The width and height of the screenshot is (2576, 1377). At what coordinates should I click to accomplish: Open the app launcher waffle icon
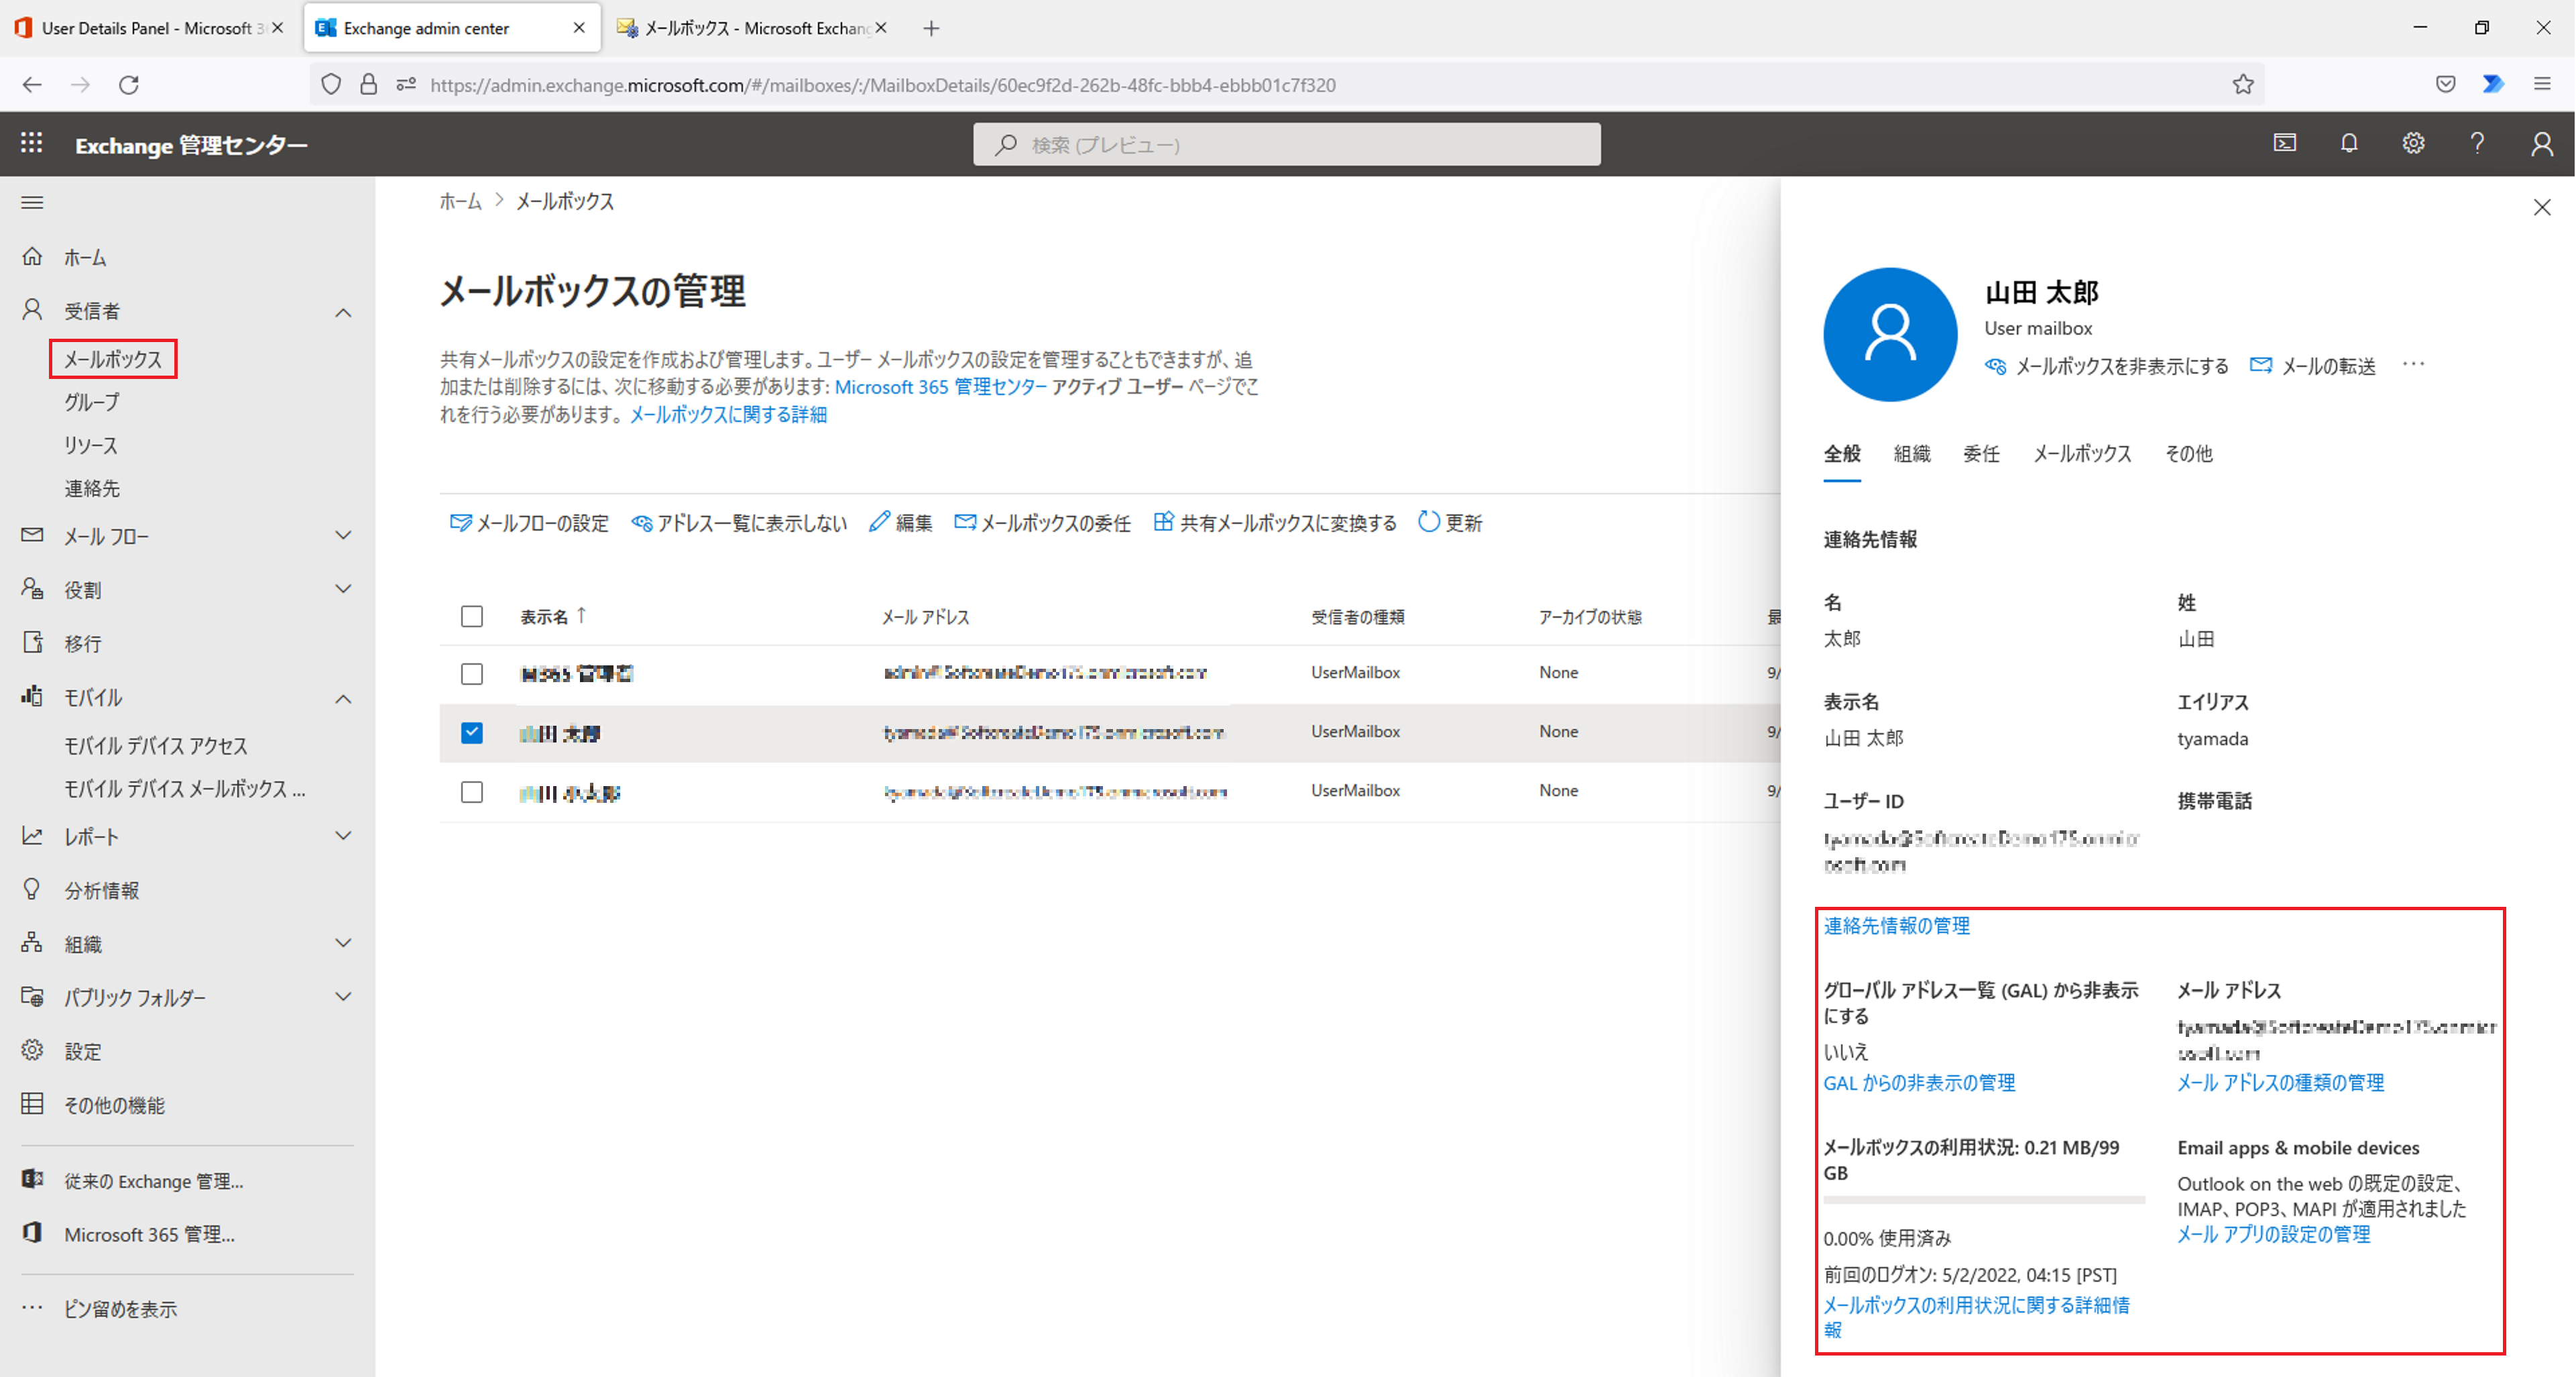32,143
